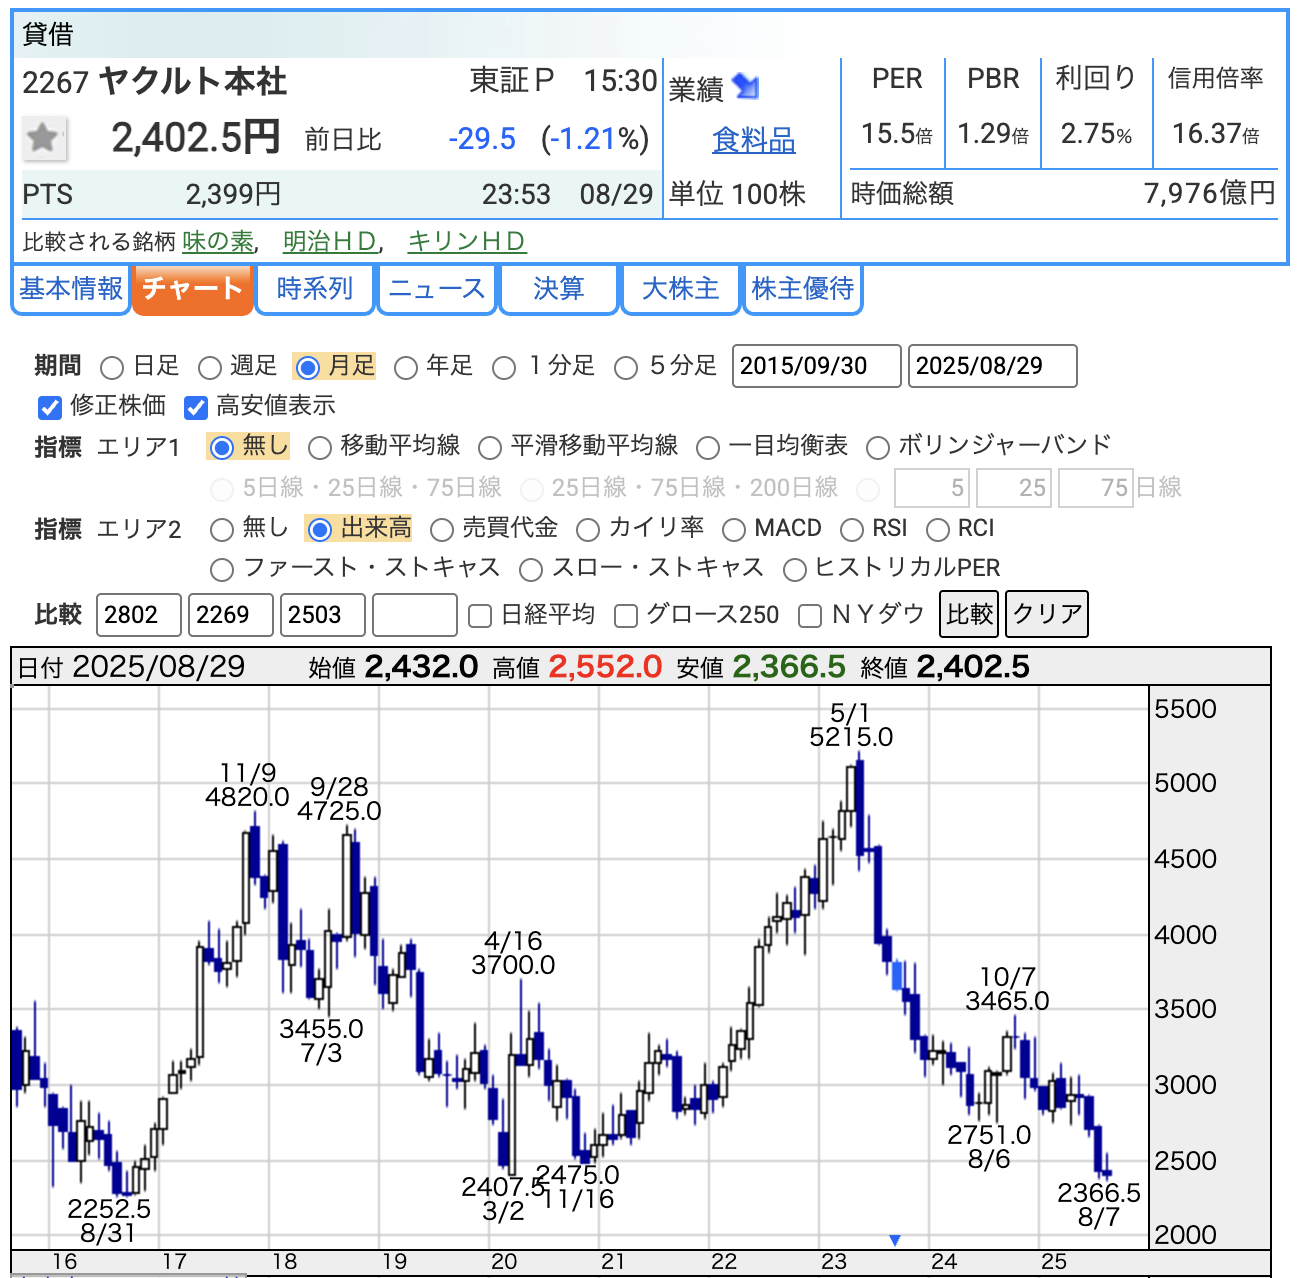Viewport: 1298px width, 1278px height.
Task: Click the comparison code field 2802
Action: 139,615
